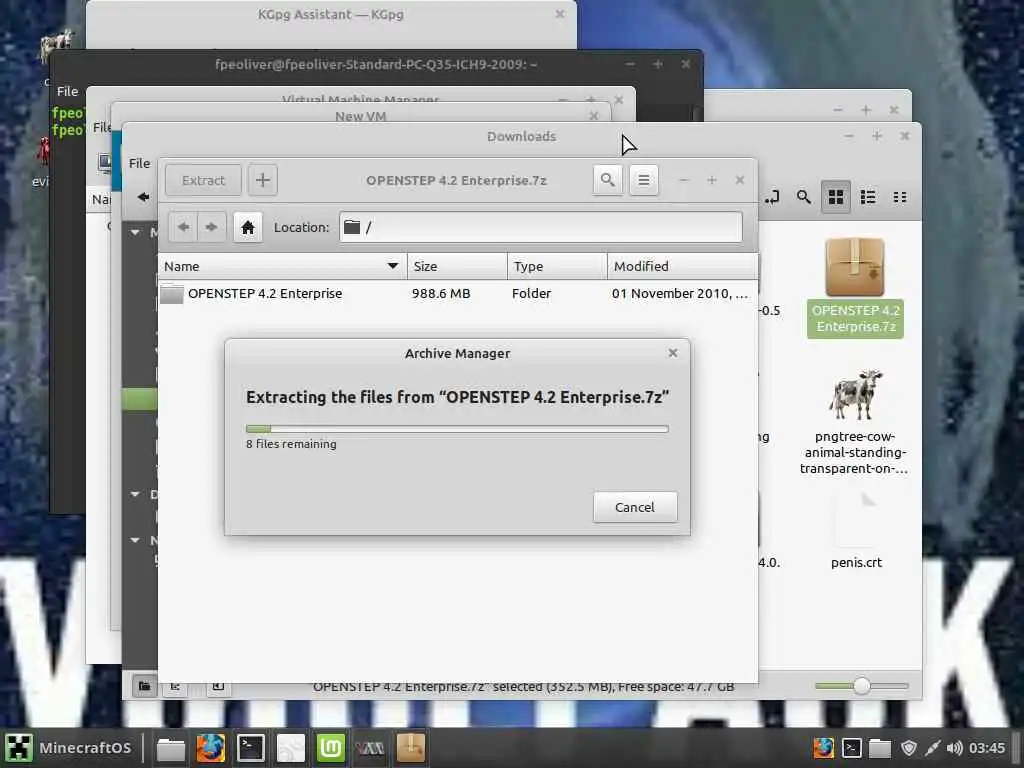Select the pngtree-cow image file in Downloads
This screenshot has width=1024, height=768.
pos(855,422)
